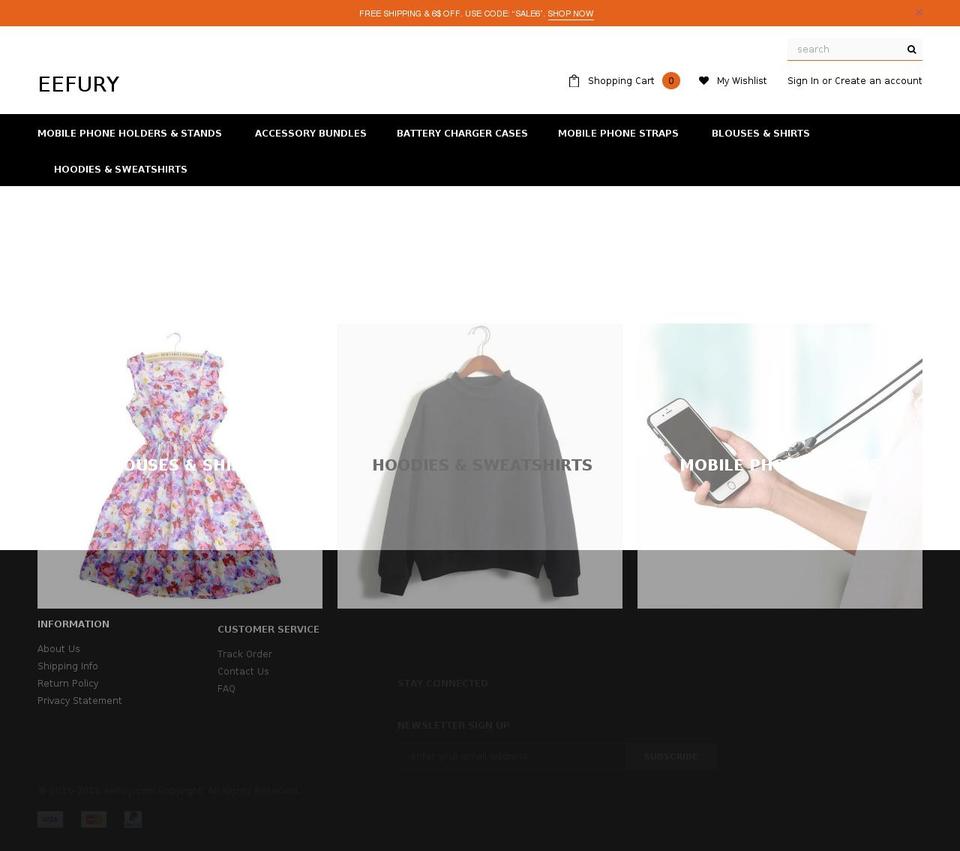Close the free shipping promo banner
The height and width of the screenshot is (851, 960).
click(919, 12)
